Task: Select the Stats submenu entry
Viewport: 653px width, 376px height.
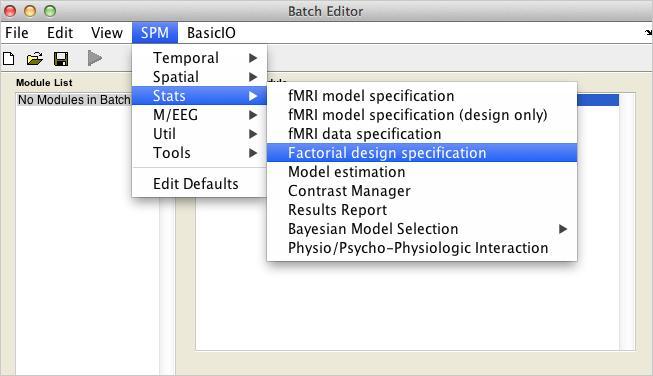Action: tap(199, 96)
